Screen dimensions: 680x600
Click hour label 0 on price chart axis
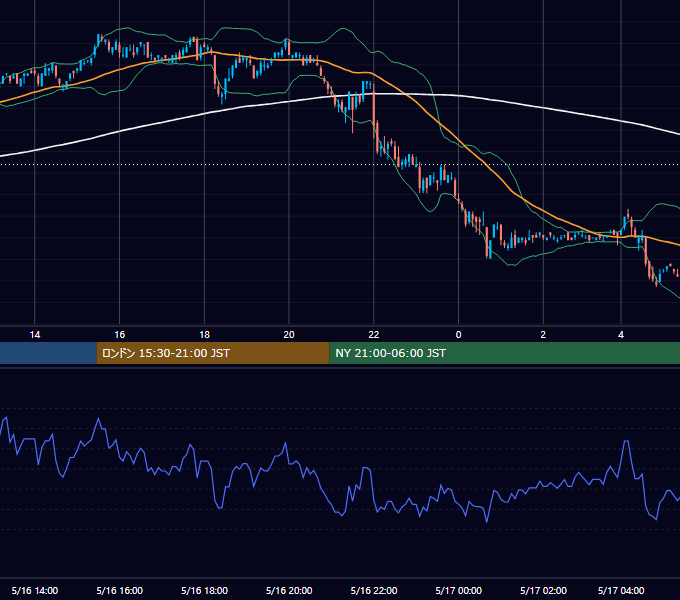pos(458,335)
